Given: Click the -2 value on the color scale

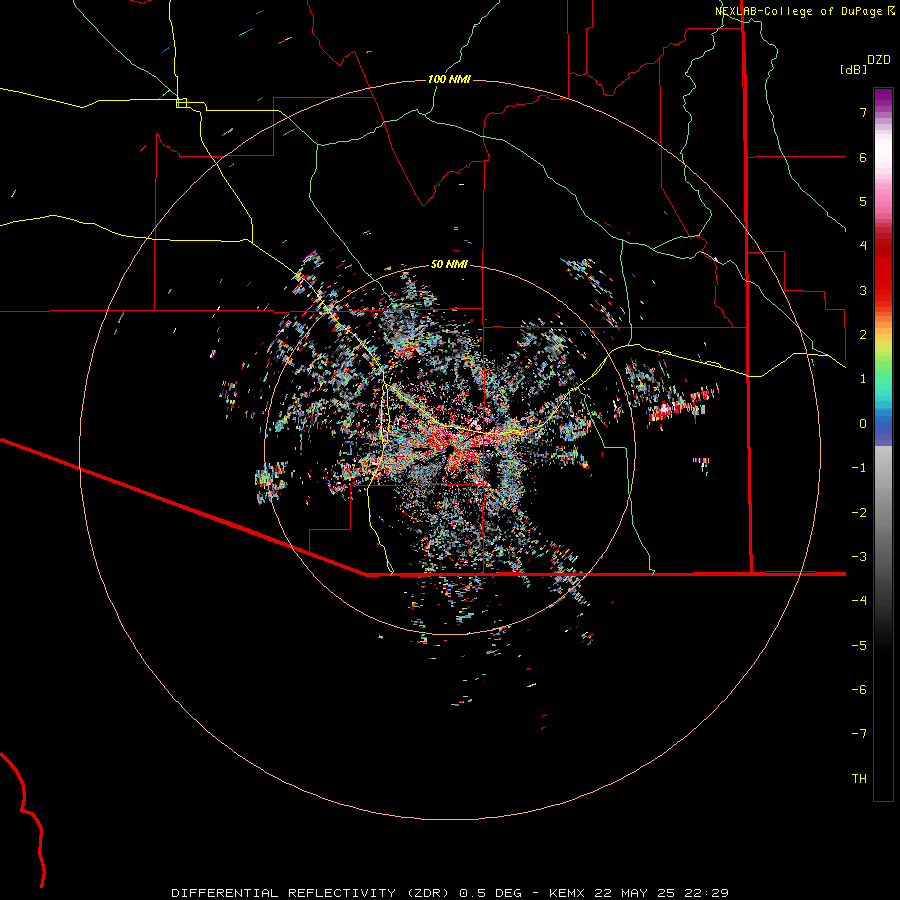Looking at the screenshot, I should point(859,513).
